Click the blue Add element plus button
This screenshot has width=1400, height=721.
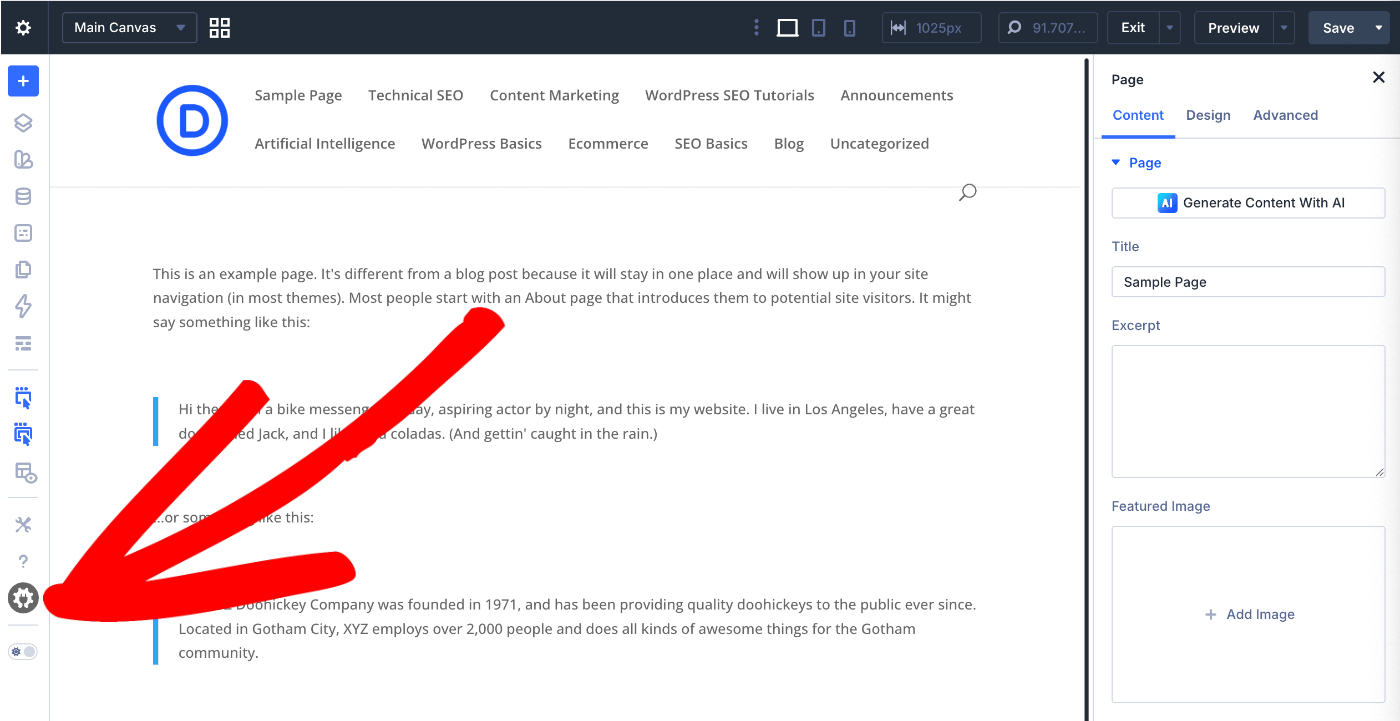pyautogui.click(x=23, y=81)
